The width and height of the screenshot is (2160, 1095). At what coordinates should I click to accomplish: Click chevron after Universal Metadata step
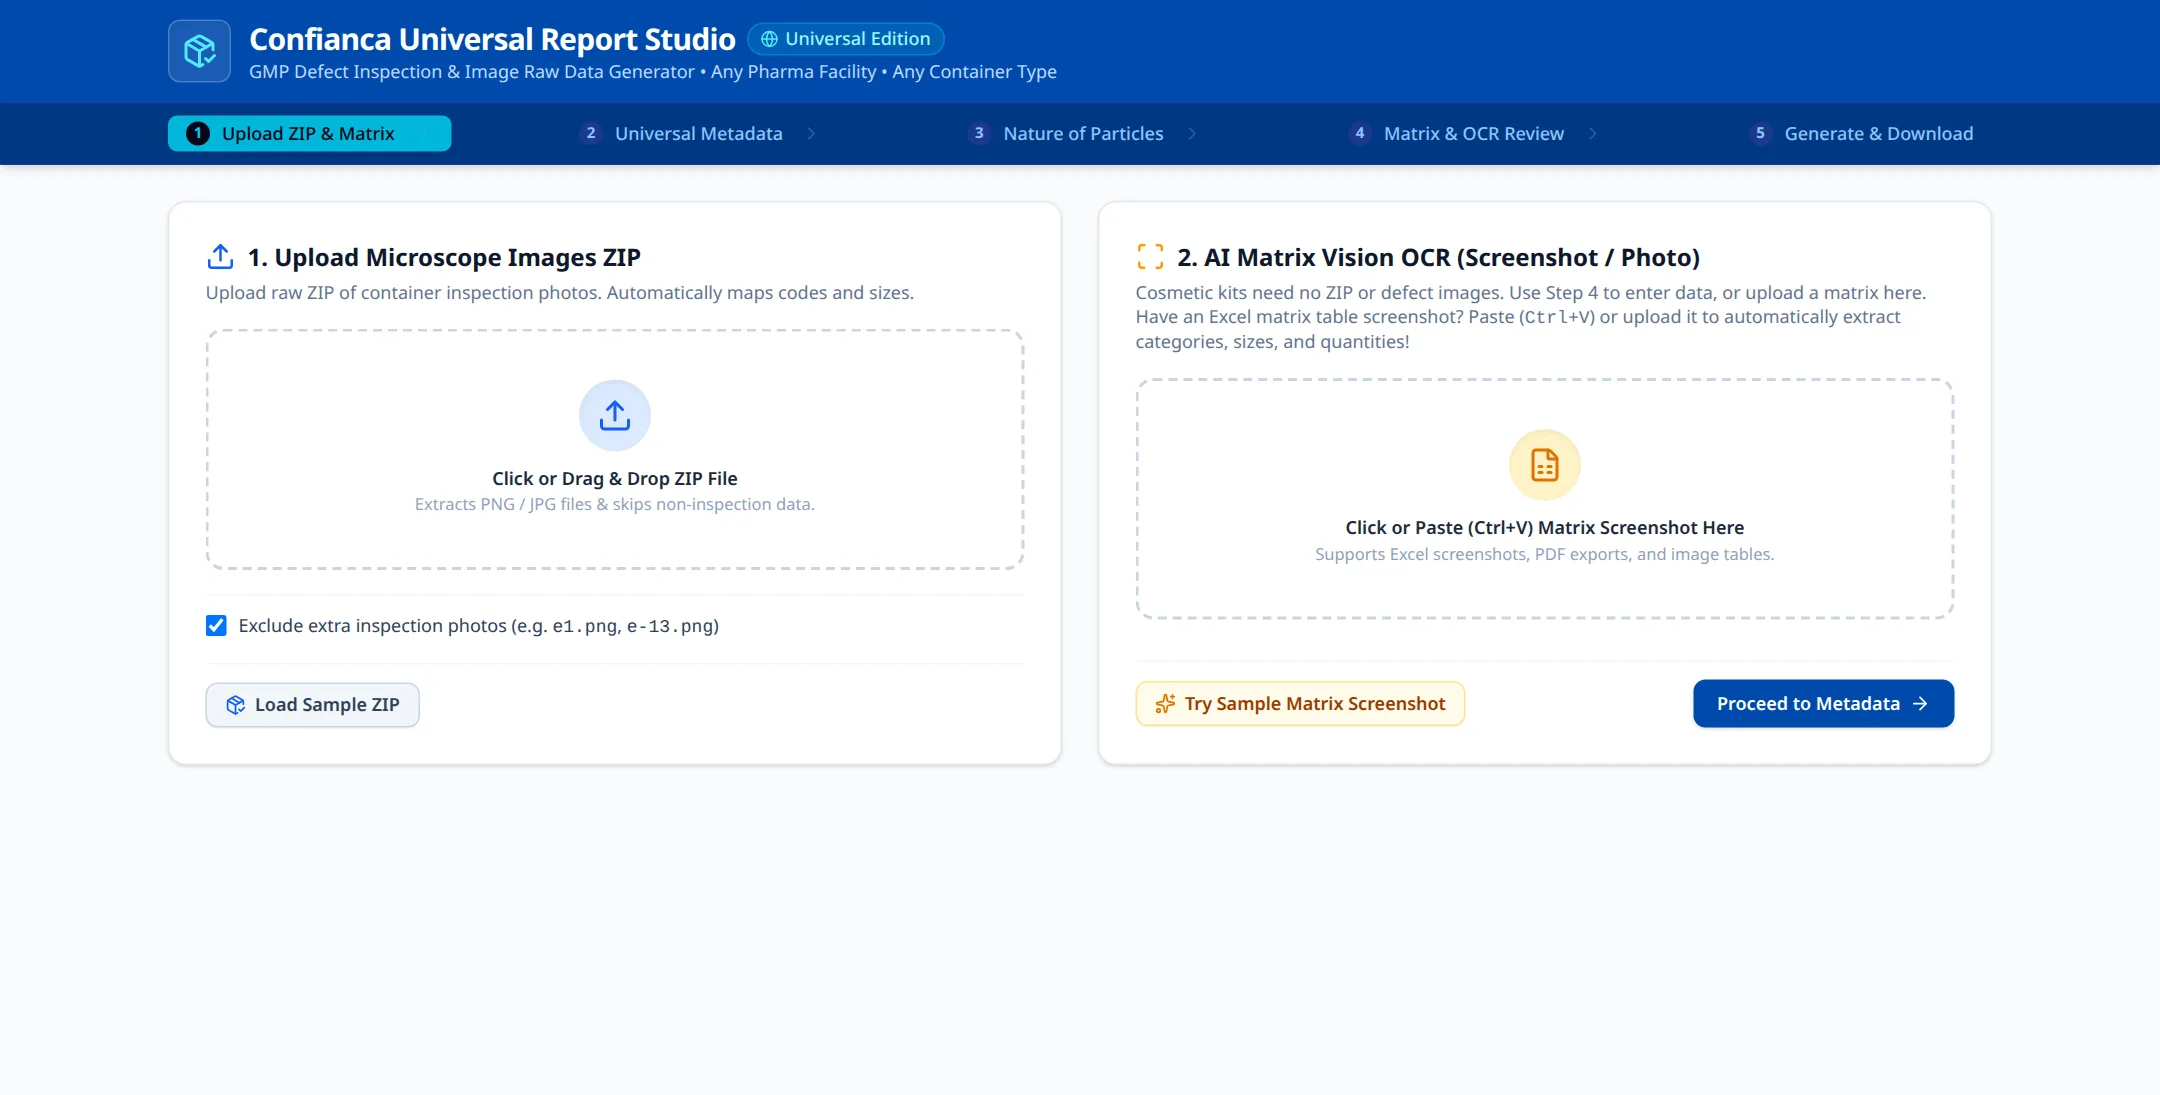click(811, 134)
